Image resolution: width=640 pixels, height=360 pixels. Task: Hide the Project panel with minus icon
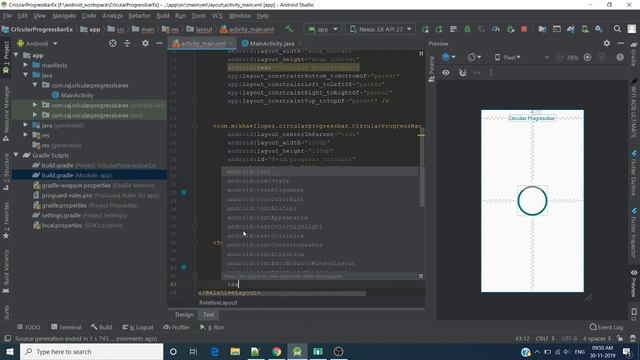pyautogui.click(x=159, y=43)
